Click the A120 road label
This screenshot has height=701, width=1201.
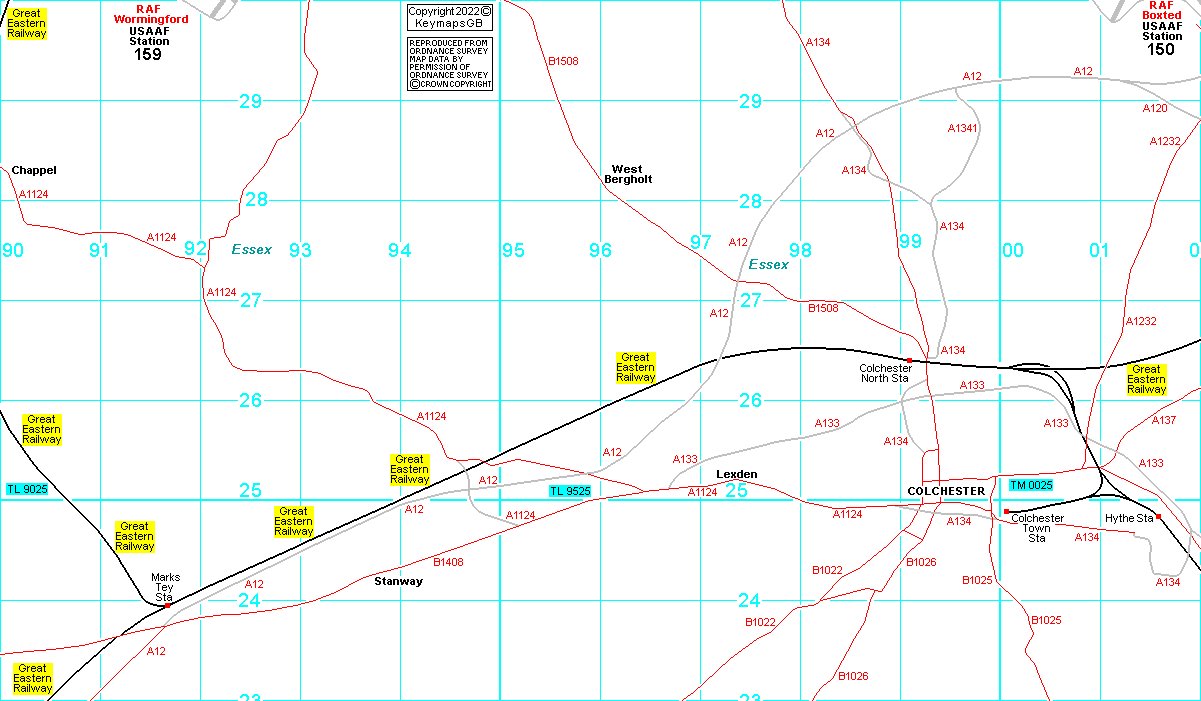(x=1154, y=108)
